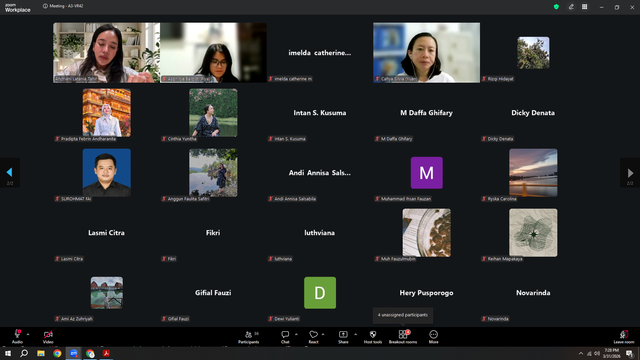The image size is (640, 360).
Task: Open Windows notification center
Action: [x=629, y=353]
